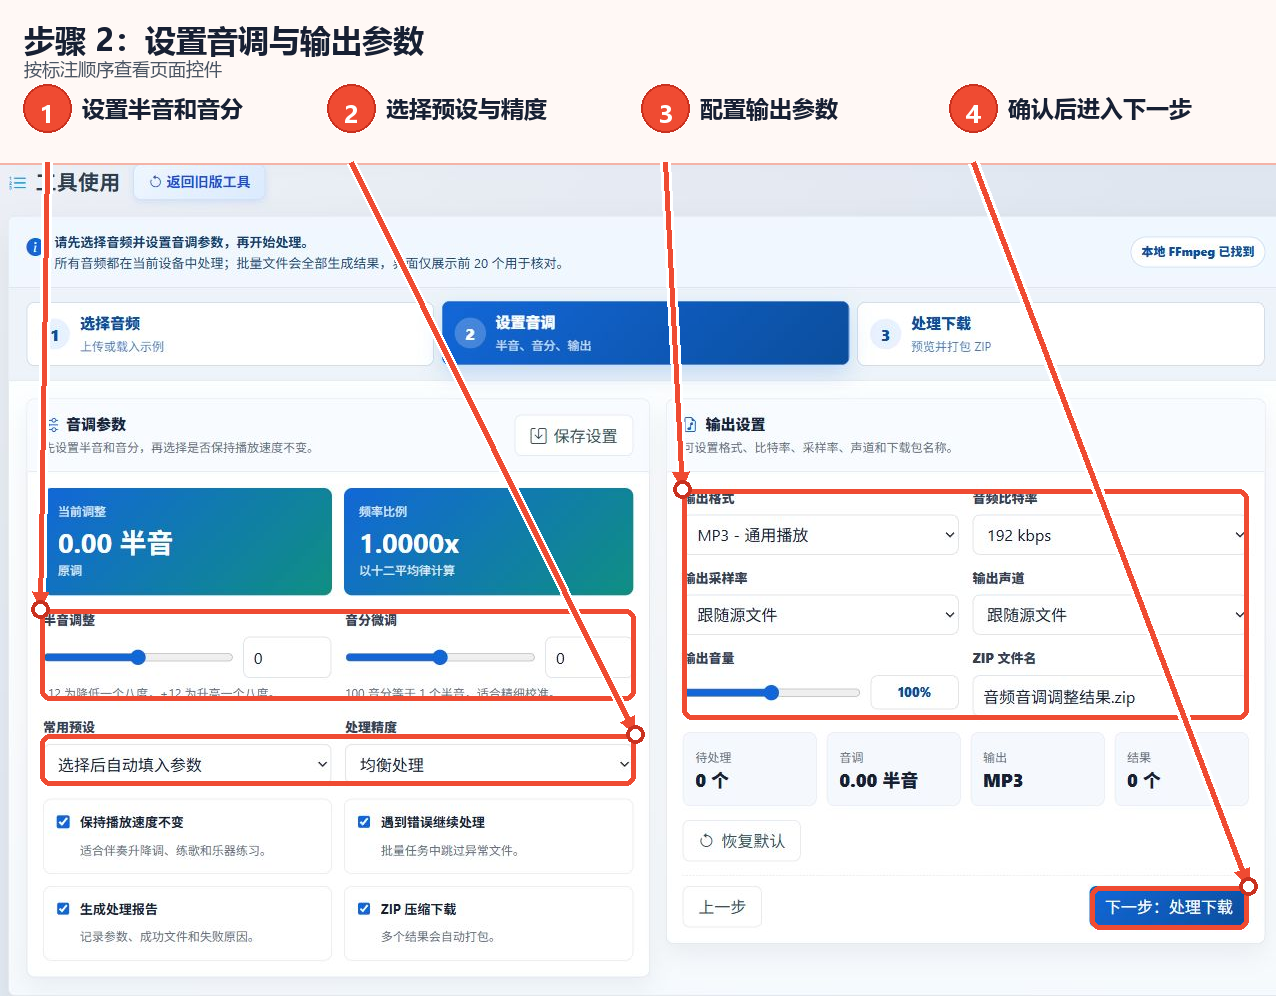The image size is (1276, 996).
Task: Click the file icon beside 输出设置
Action: pyautogui.click(x=690, y=425)
